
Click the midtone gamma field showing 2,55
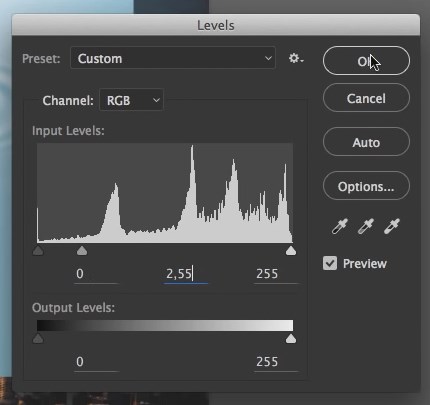(186, 274)
